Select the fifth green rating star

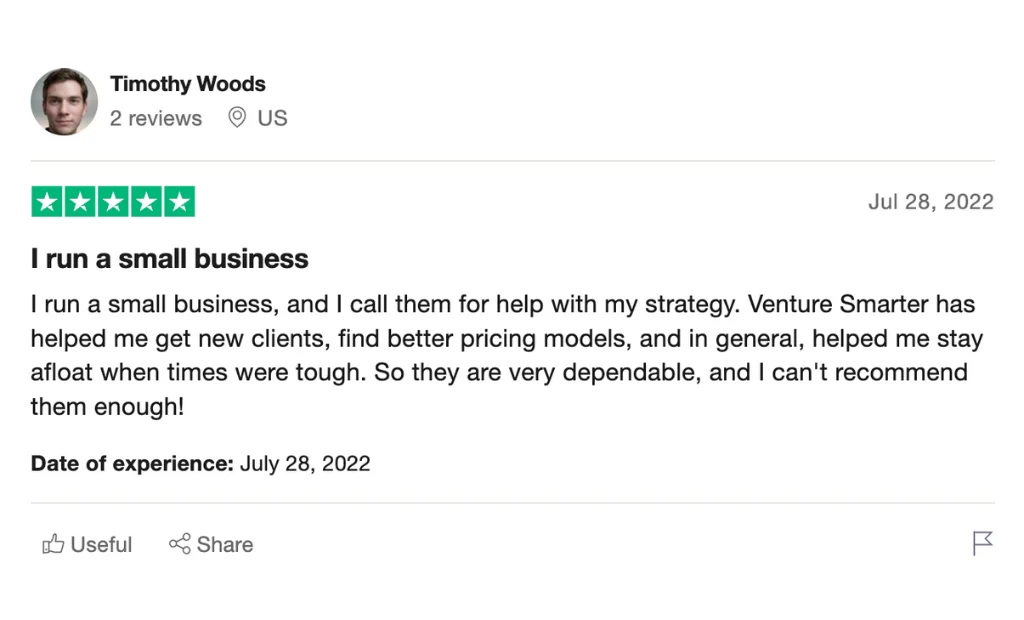coord(179,201)
